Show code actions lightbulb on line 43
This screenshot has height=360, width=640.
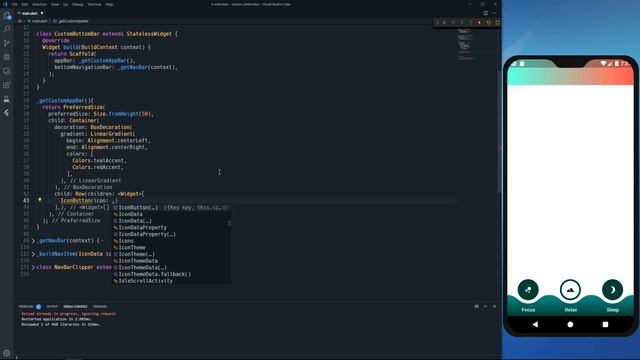(x=40, y=200)
